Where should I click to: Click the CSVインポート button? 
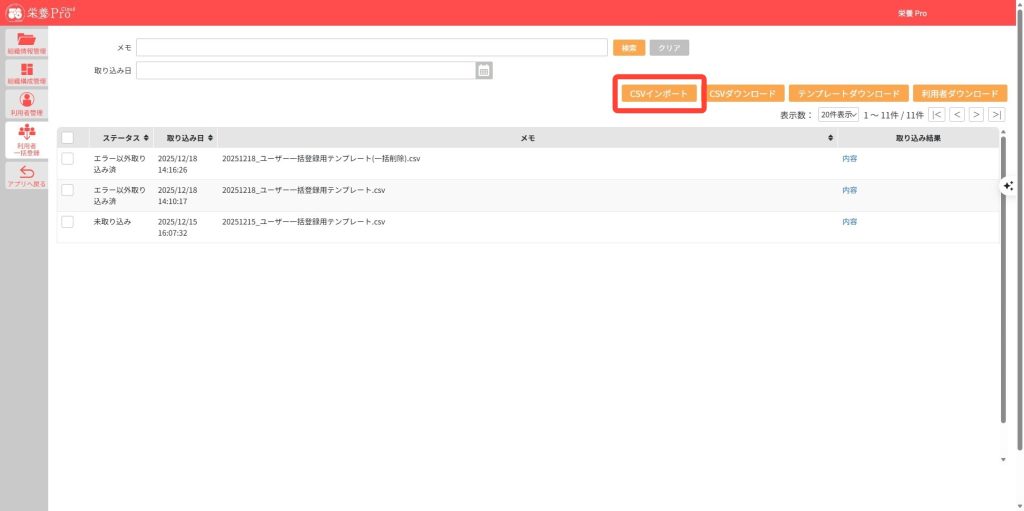click(x=659, y=93)
